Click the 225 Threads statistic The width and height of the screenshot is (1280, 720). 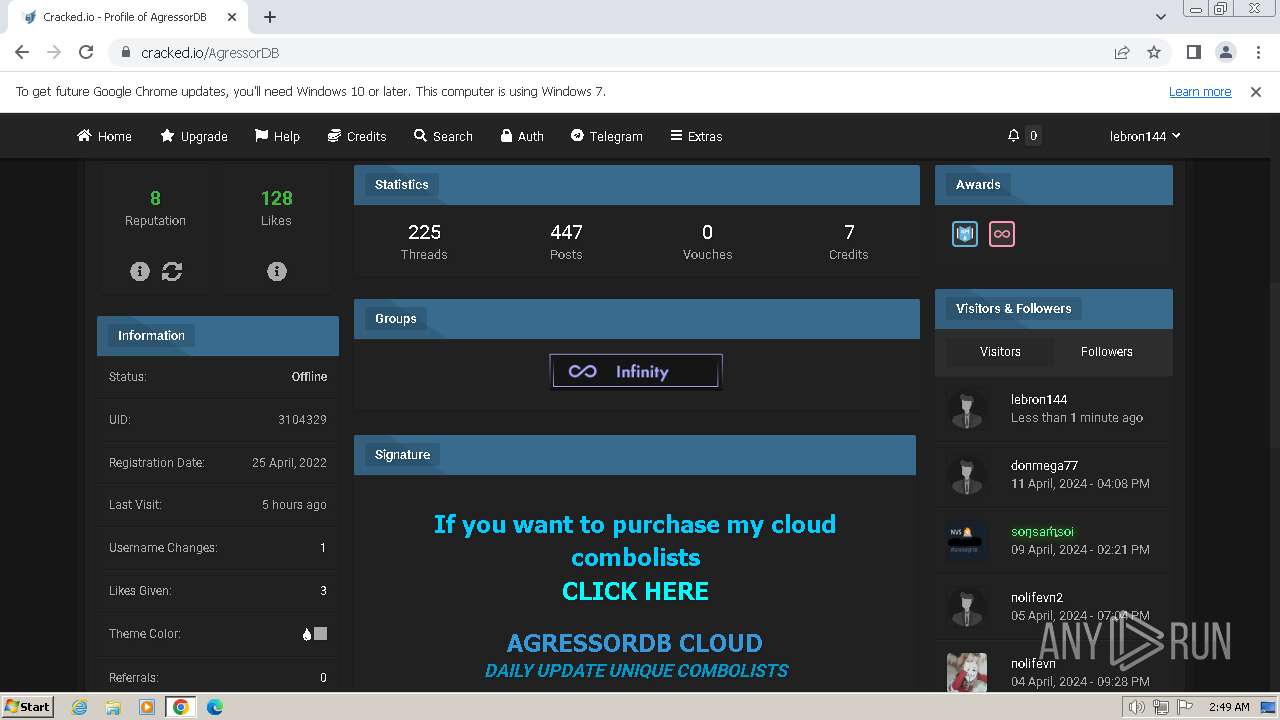click(x=424, y=241)
